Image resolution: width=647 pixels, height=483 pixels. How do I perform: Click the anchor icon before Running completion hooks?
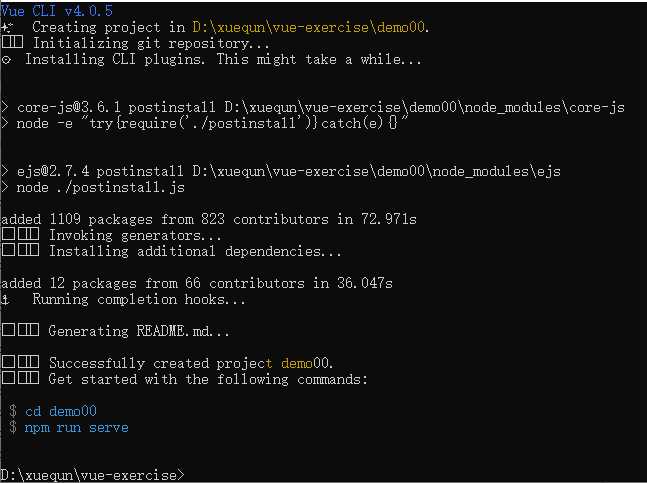click(5, 299)
